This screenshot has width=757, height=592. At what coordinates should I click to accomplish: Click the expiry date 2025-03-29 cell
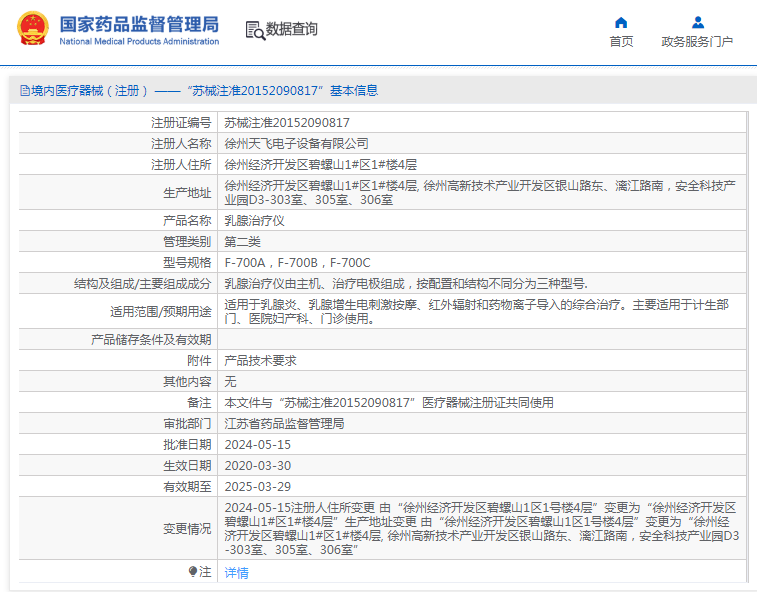click(x=482, y=487)
